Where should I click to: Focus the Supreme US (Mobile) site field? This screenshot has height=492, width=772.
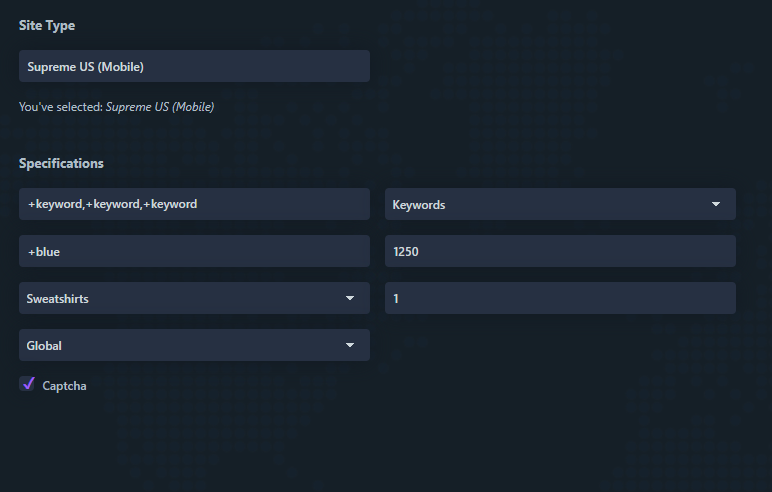194,66
